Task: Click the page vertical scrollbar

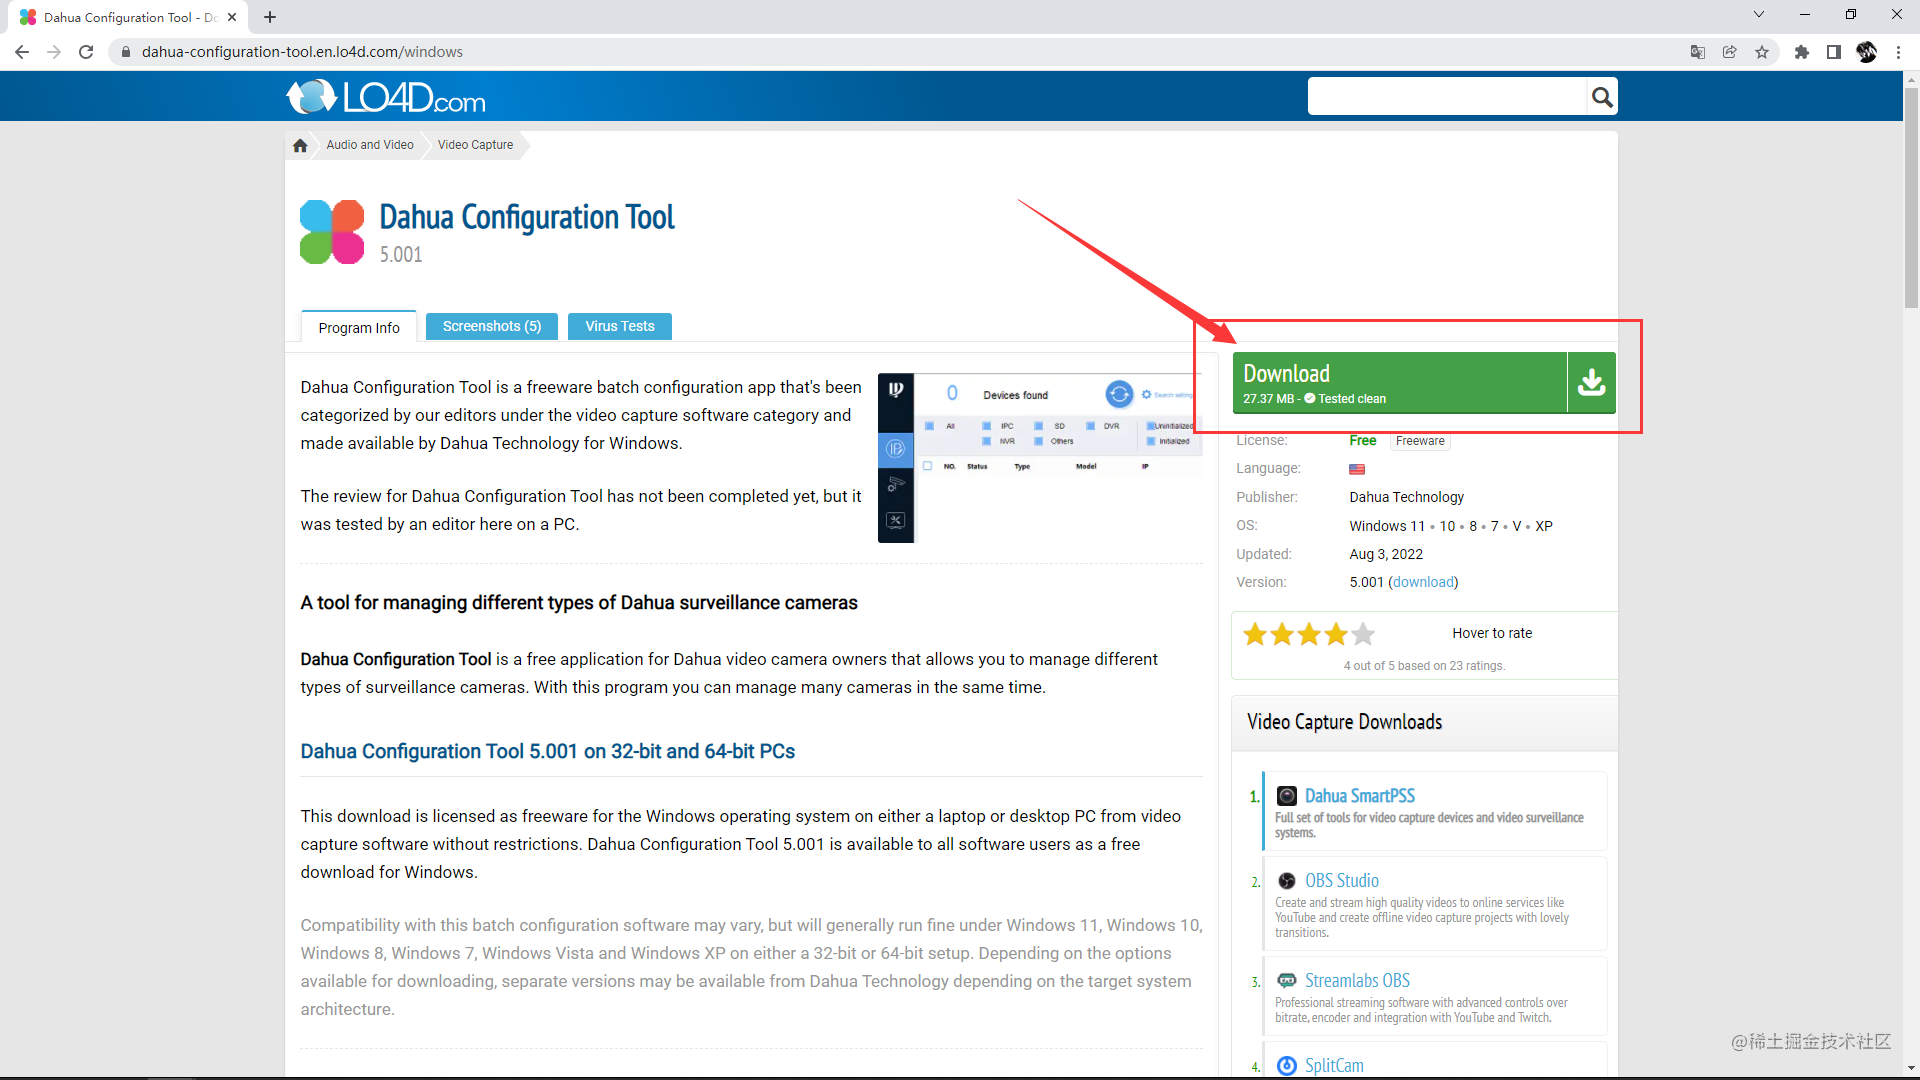Action: pos(1911,200)
